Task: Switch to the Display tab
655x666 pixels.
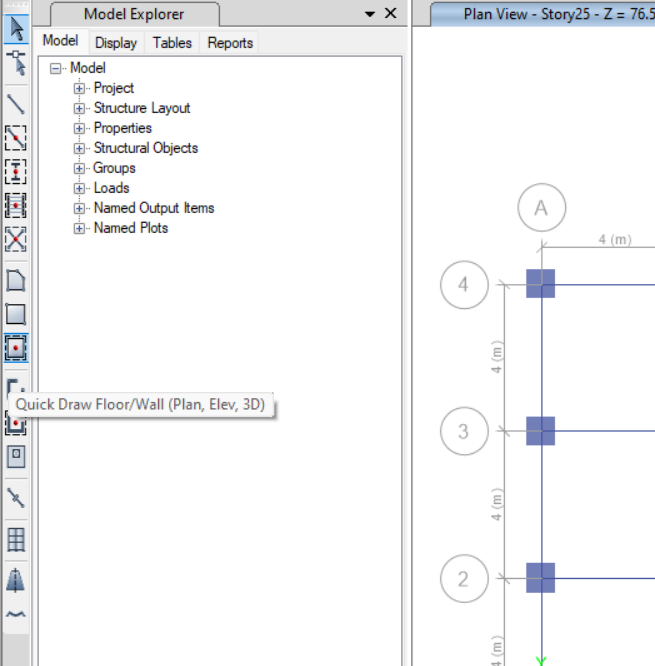Action: pos(116,43)
